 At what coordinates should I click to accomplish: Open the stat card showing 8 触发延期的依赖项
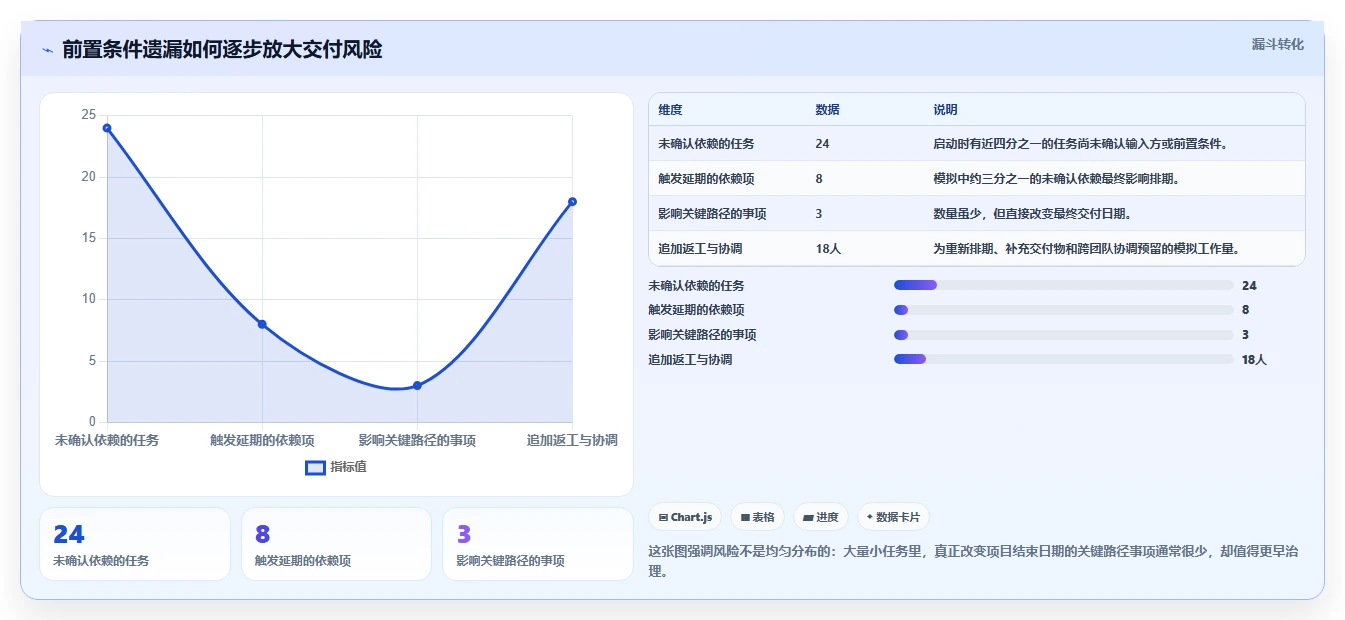point(336,544)
